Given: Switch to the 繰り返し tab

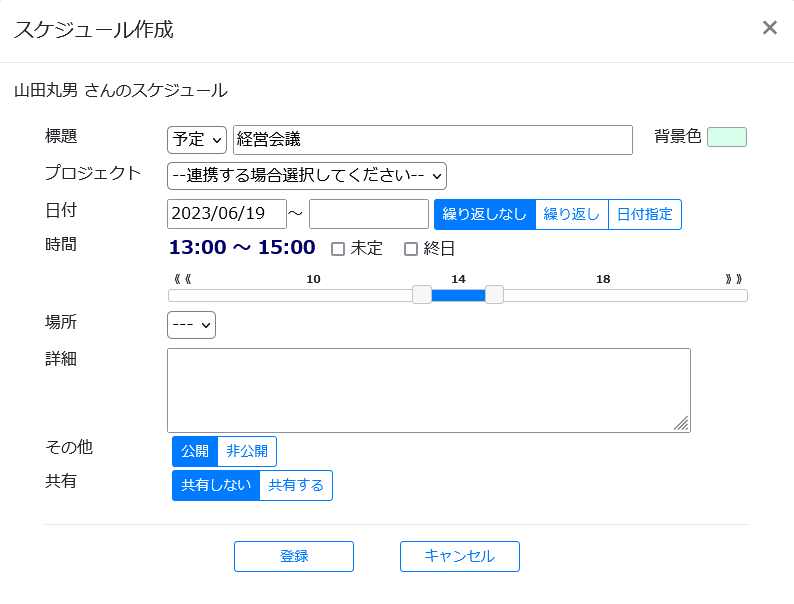Looking at the screenshot, I should point(572,215).
